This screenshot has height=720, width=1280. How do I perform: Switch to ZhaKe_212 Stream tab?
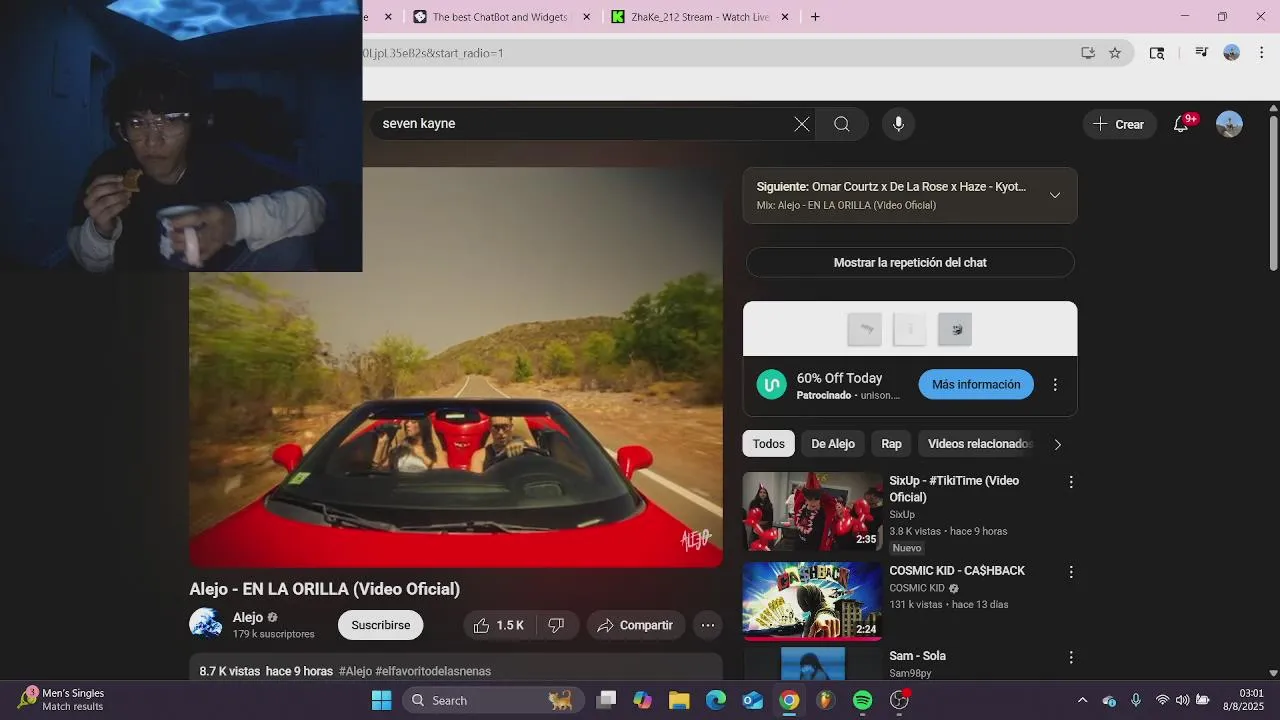click(x=699, y=17)
